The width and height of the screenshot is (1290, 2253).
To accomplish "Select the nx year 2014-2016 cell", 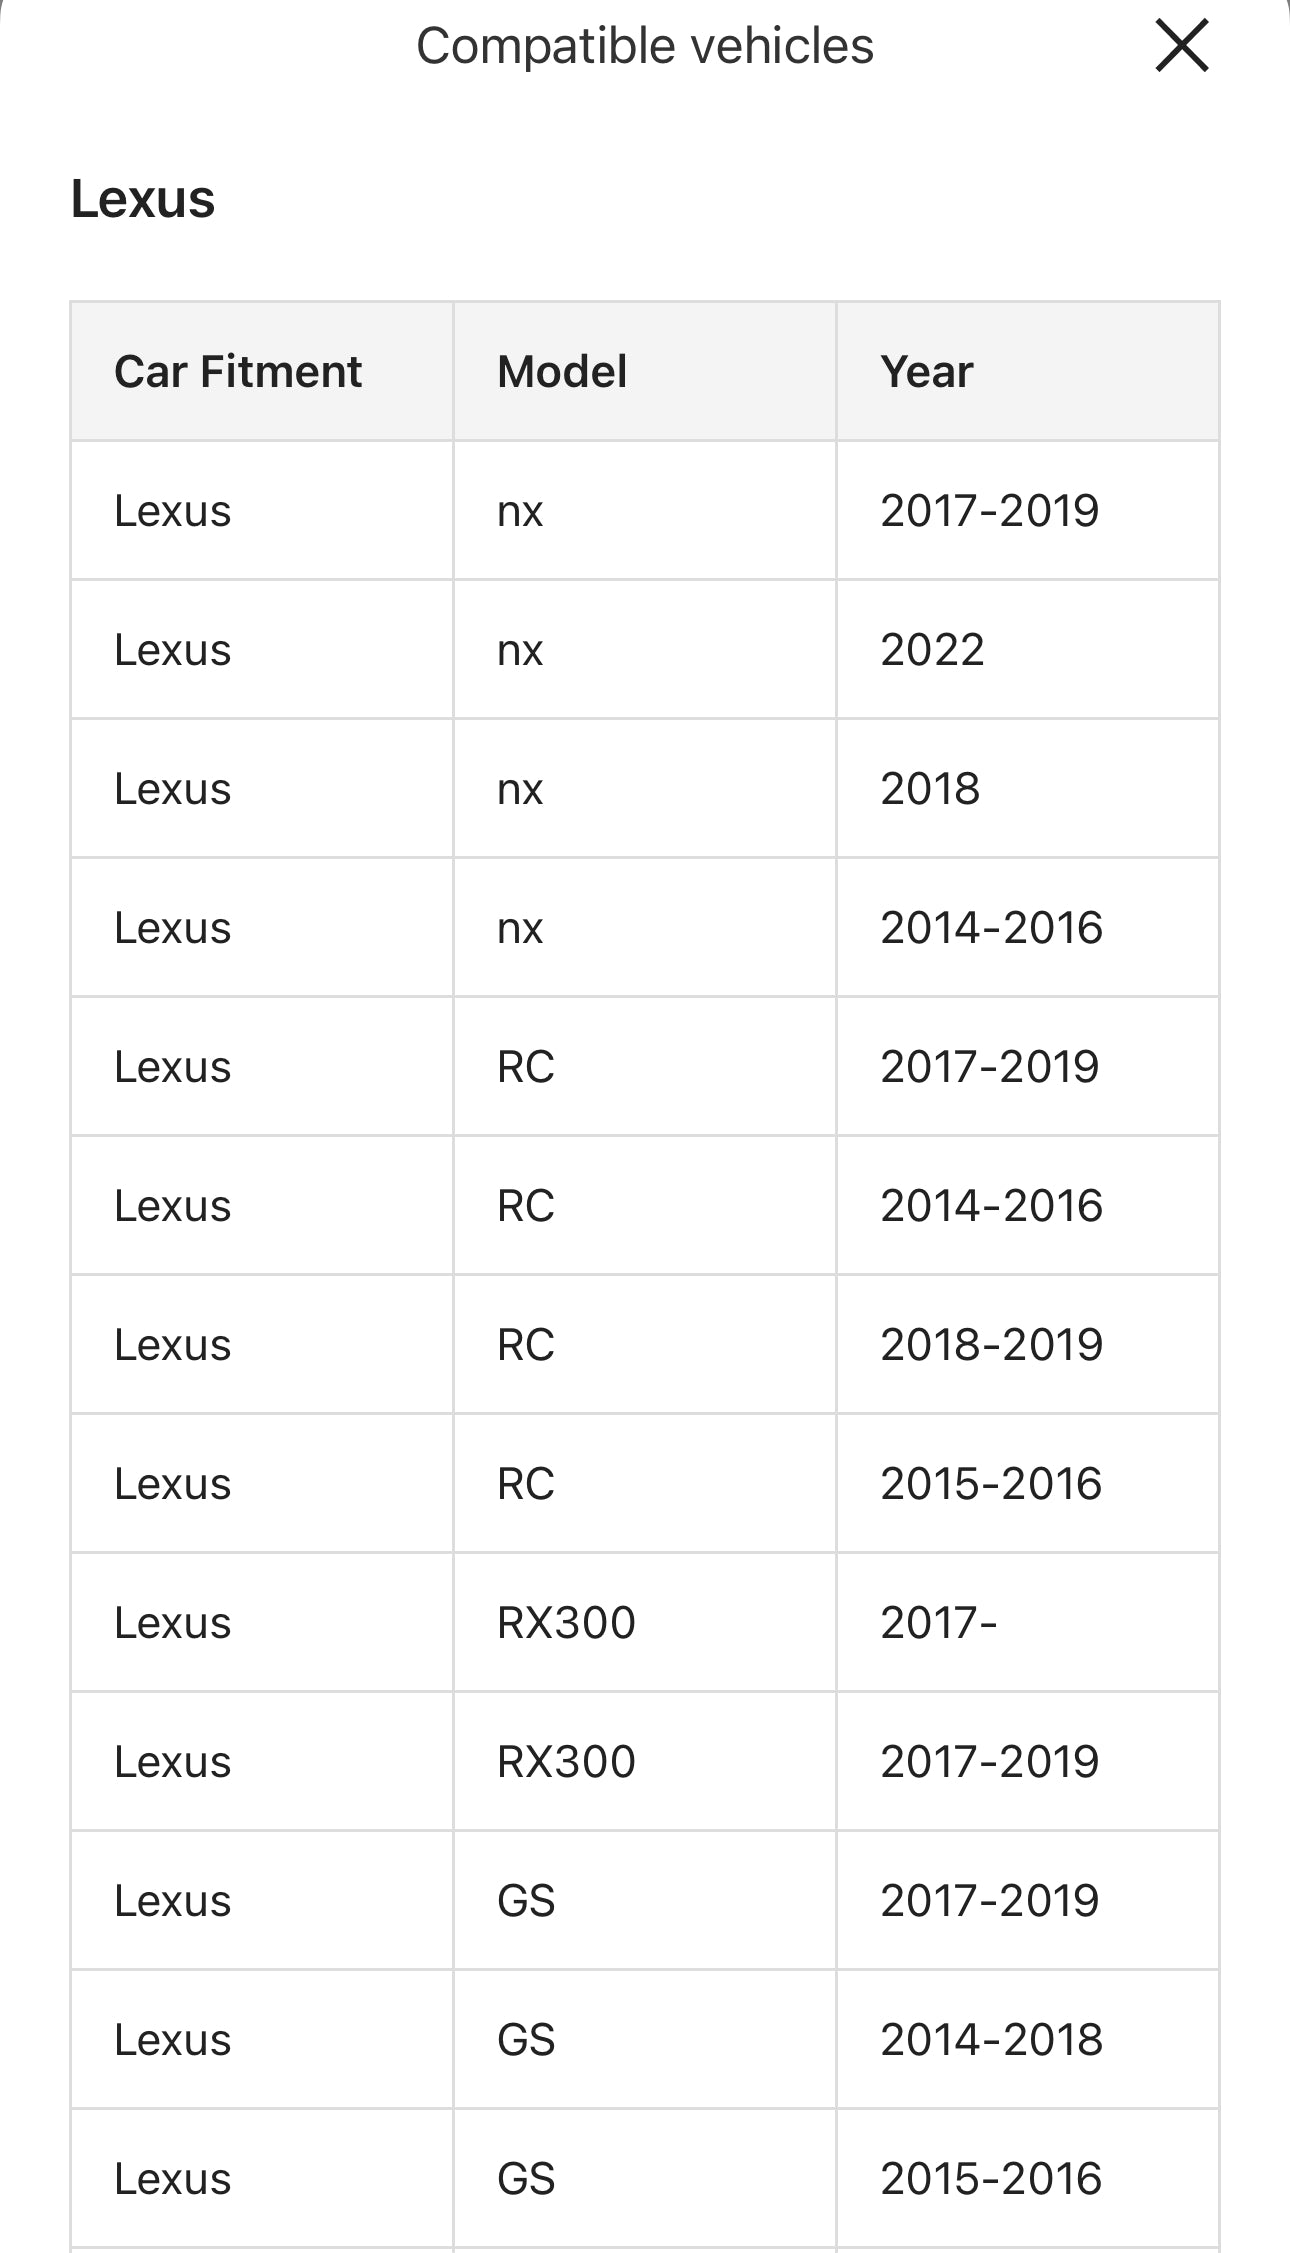I will pyautogui.click(x=1028, y=927).
